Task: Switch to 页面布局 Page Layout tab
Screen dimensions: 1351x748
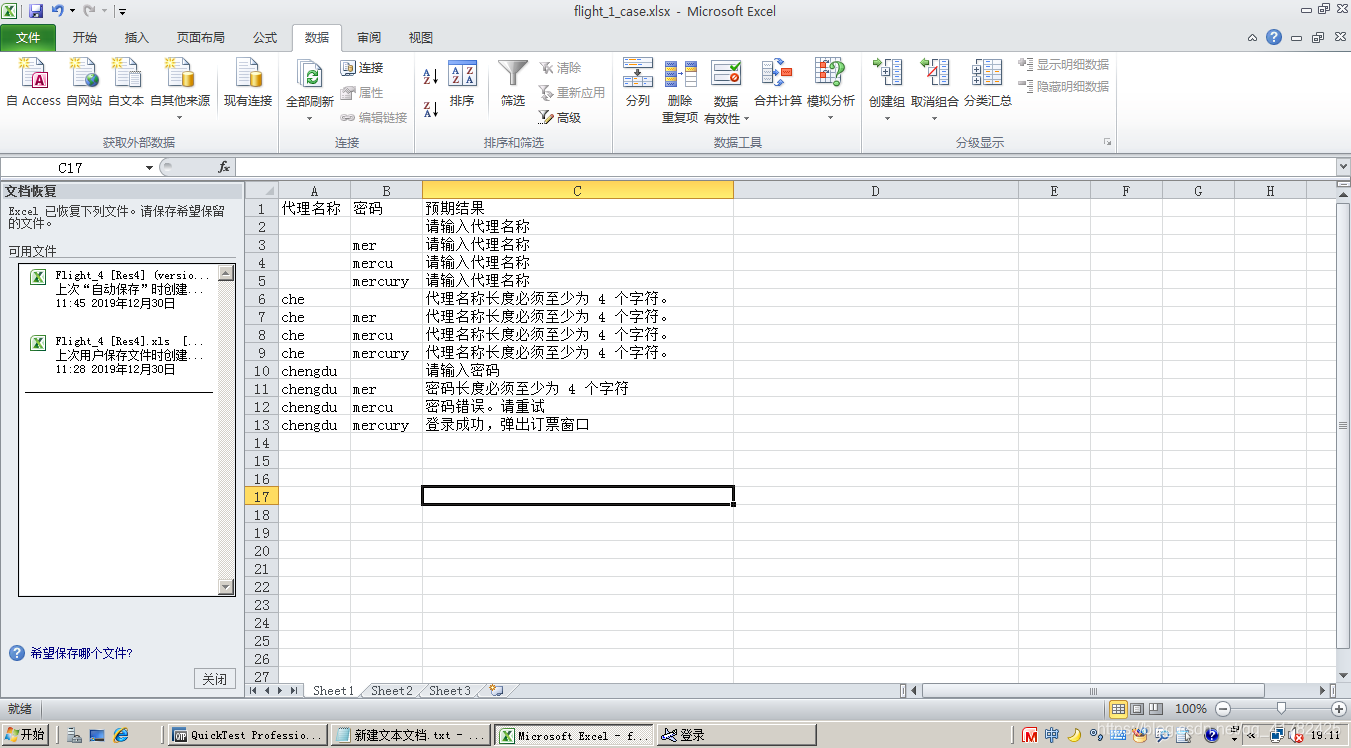Action: [x=201, y=38]
